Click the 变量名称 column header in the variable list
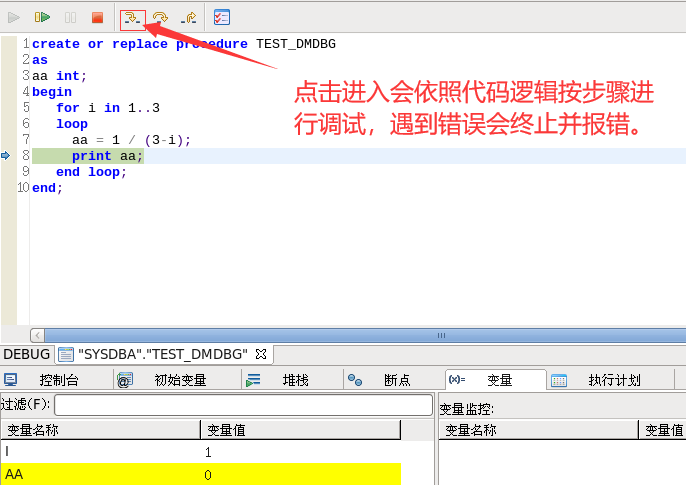Screen dimensions: 686x485 (x=101, y=430)
